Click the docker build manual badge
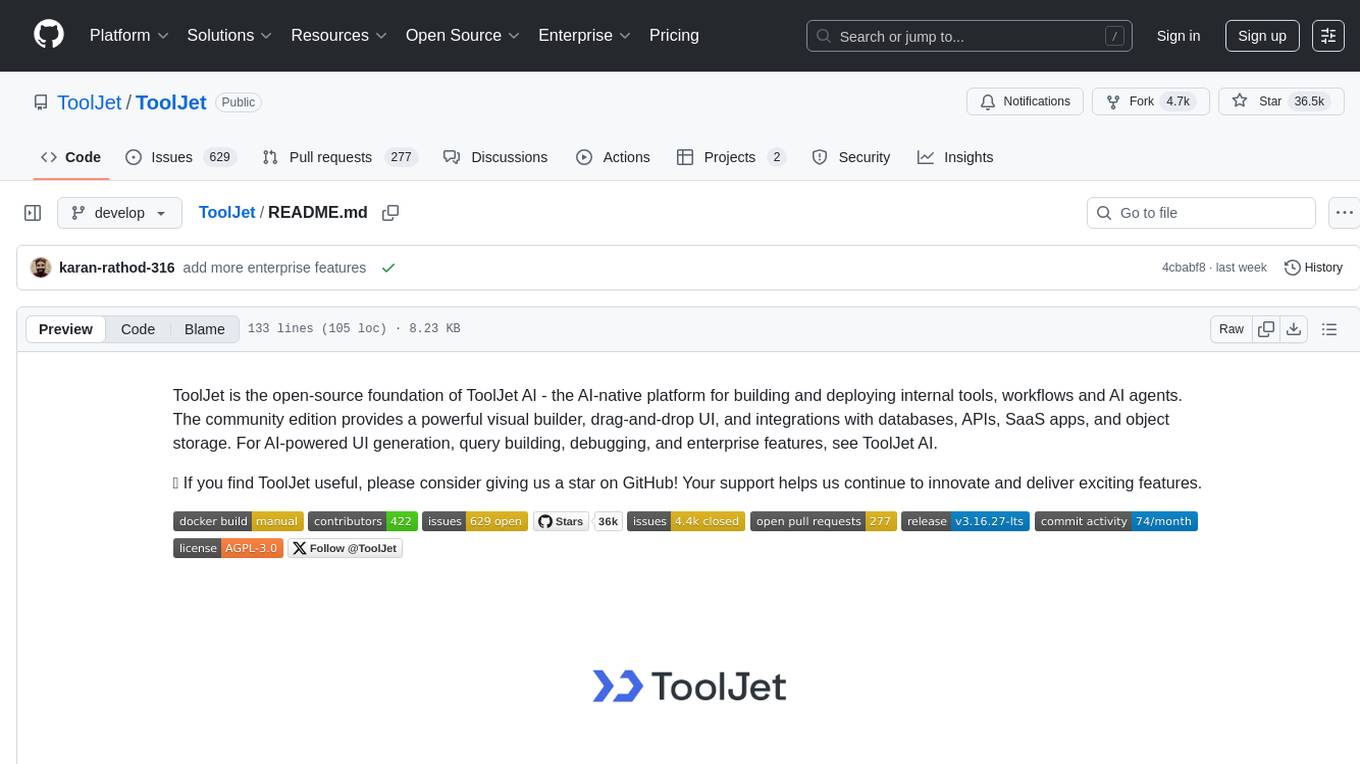 pos(238,521)
